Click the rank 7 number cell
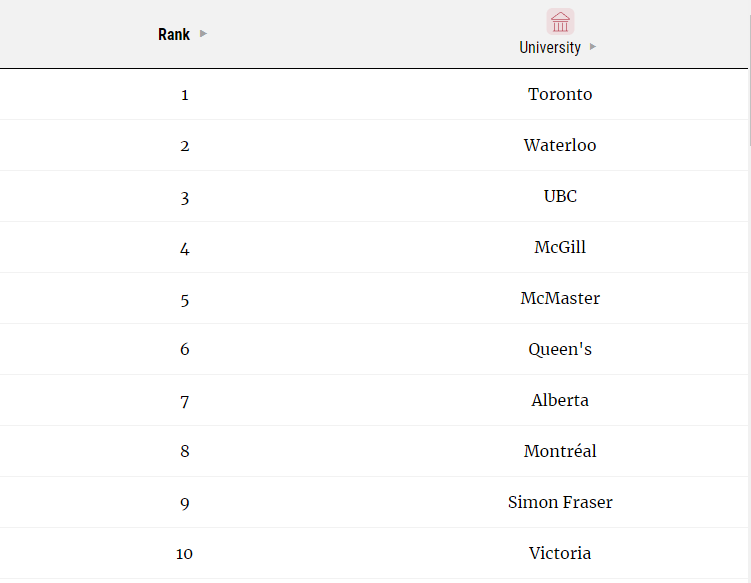This screenshot has height=583, width=751. coord(185,402)
